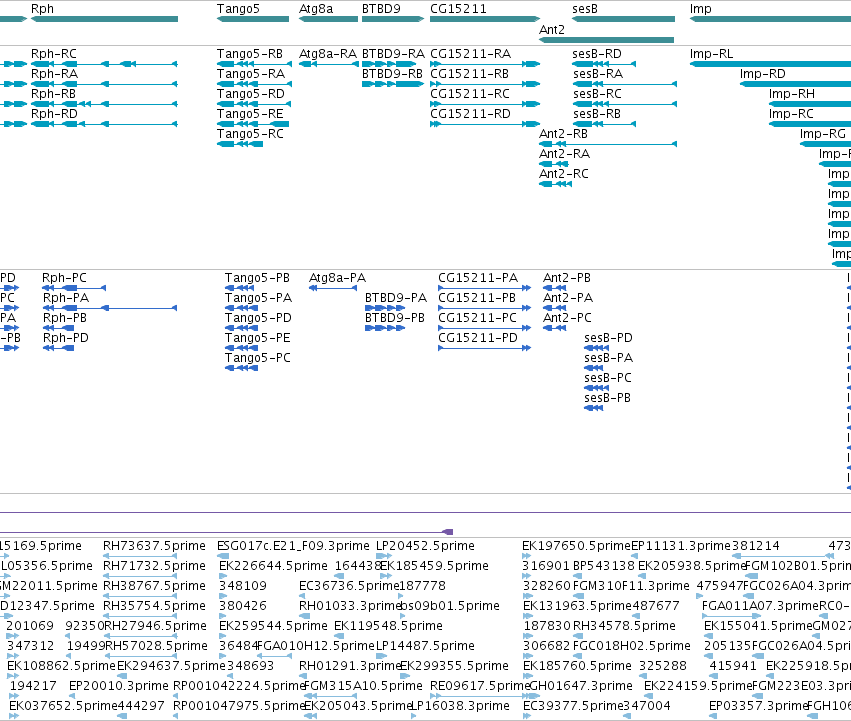Click the Ant2-RA transcript
Screen dimensions: 851x721
click(554, 164)
